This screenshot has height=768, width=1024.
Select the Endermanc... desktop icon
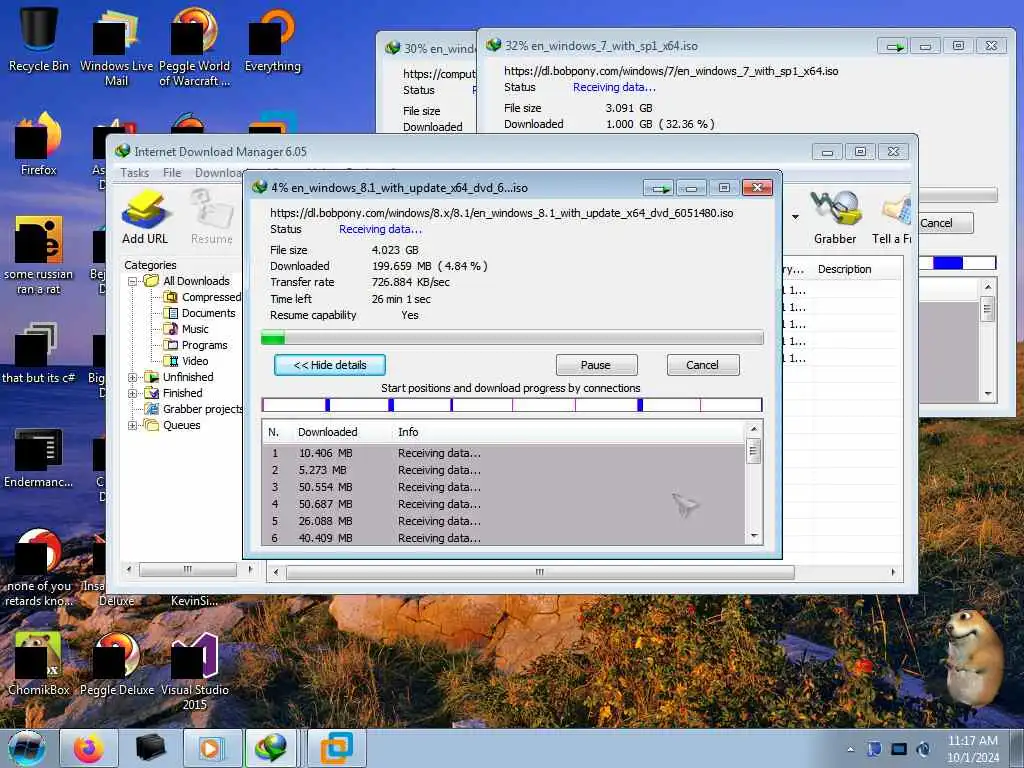(x=39, y=458)
